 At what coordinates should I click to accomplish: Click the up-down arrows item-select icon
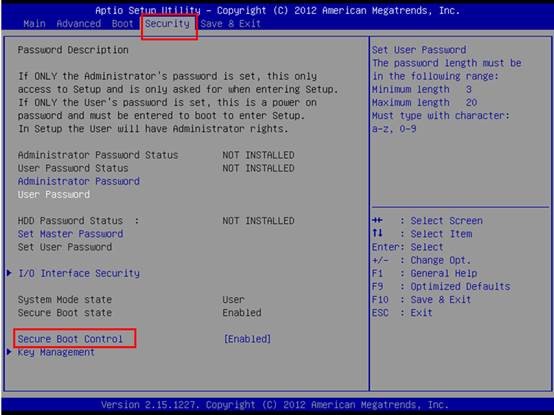coord(377,233)
